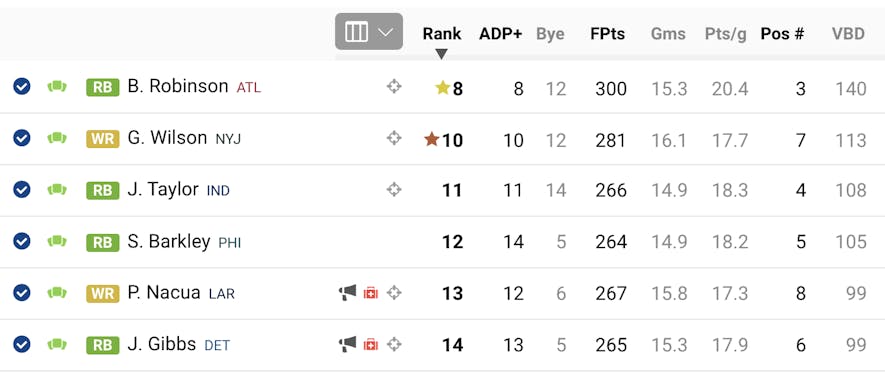Open the columns selector dropdown

[x=369, y=32]
